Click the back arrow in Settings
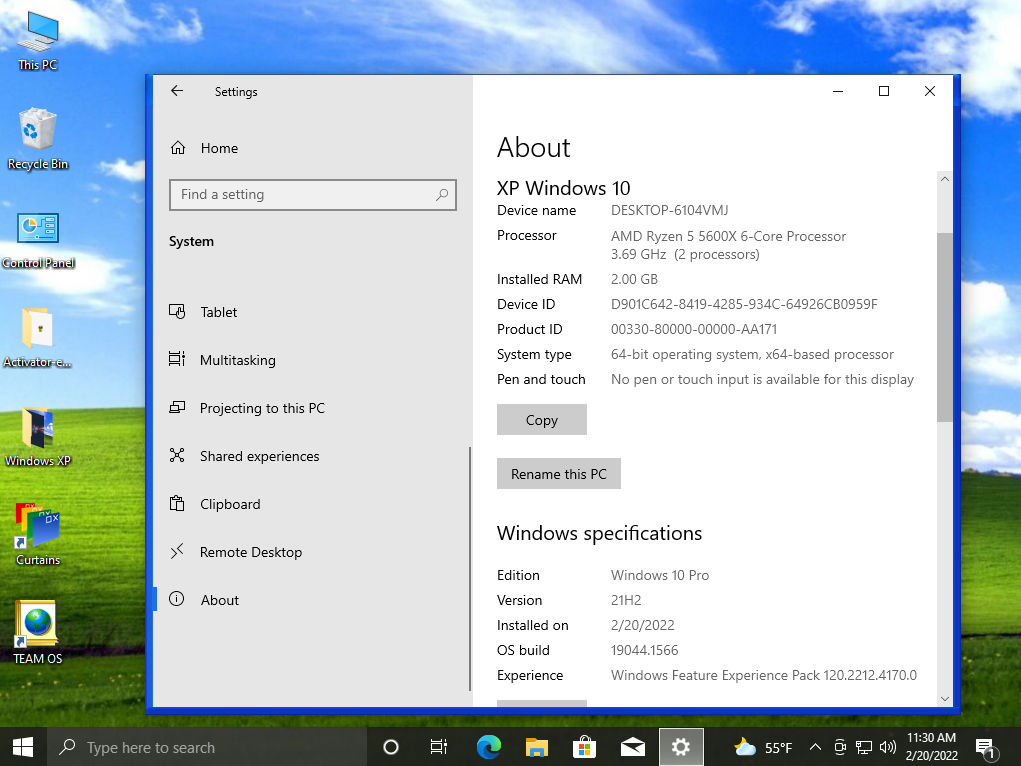The height and width of the screenshot is (766, 1021). click(x=177, y=91)
